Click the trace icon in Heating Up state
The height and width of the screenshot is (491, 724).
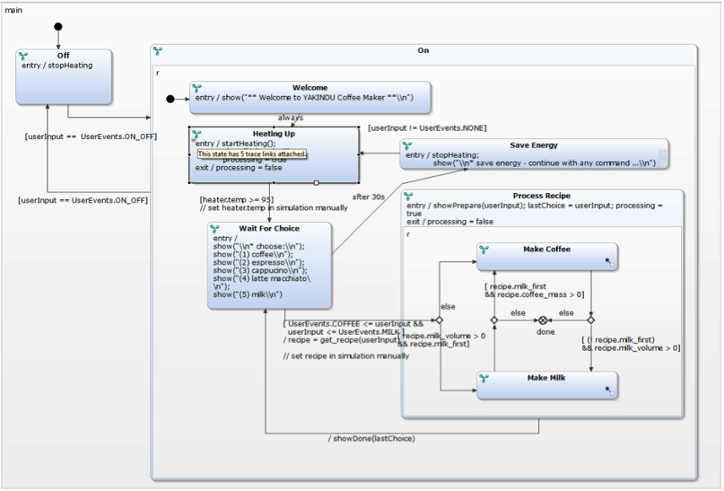pos(197,134)
